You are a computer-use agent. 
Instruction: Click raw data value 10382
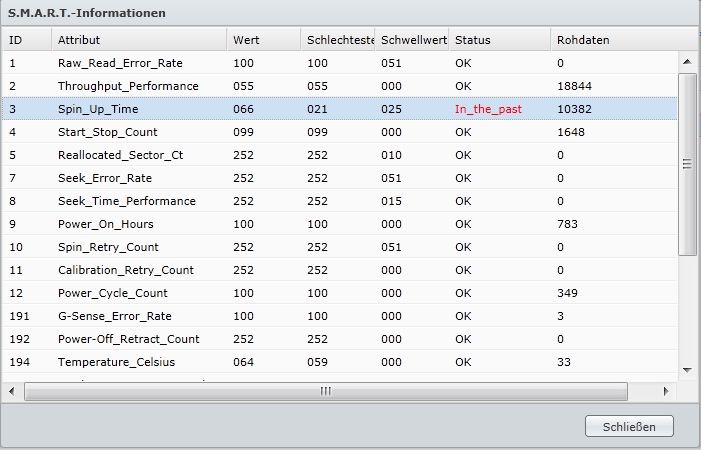pyautogui.click(x=574, y=109)
